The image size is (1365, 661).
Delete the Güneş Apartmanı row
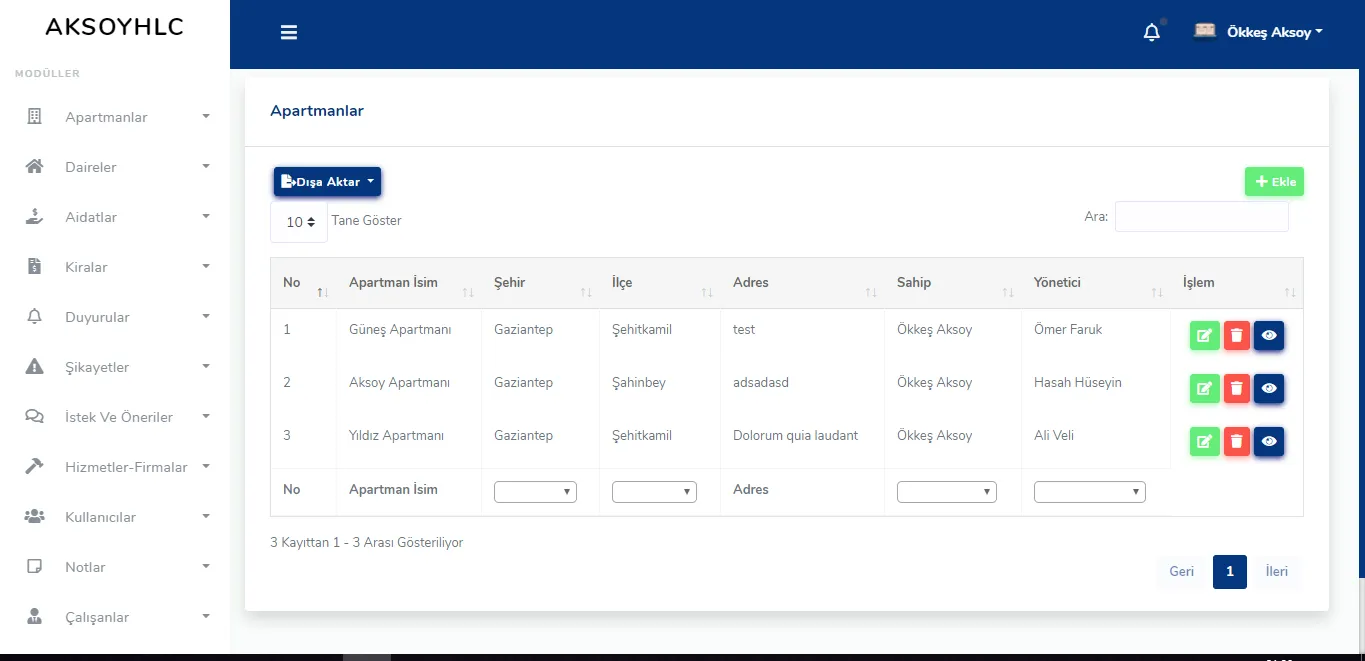pyautogui.click(x=1237, y=336)
